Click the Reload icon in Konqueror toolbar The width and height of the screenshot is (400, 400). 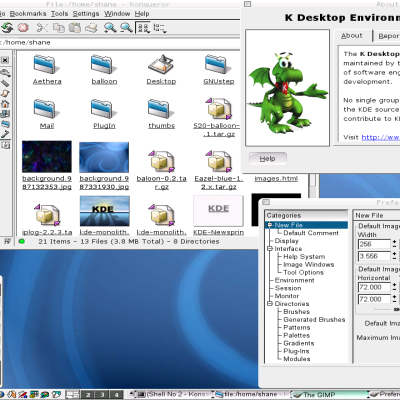point(6,28)
